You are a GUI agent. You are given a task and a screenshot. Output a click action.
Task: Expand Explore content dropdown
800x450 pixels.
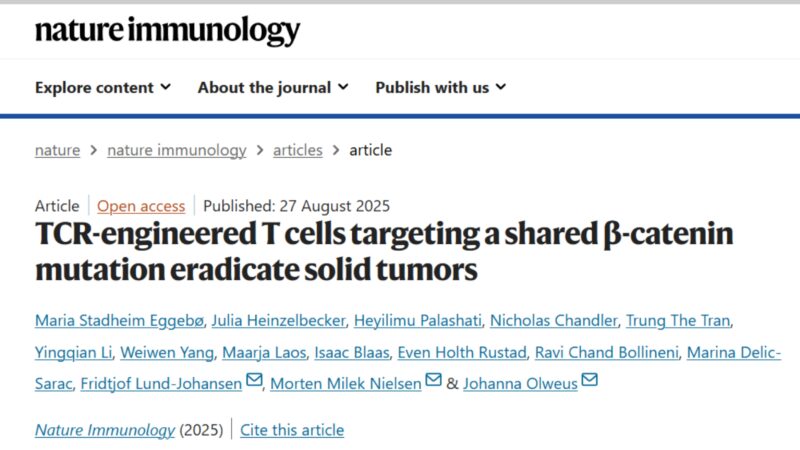103,88
